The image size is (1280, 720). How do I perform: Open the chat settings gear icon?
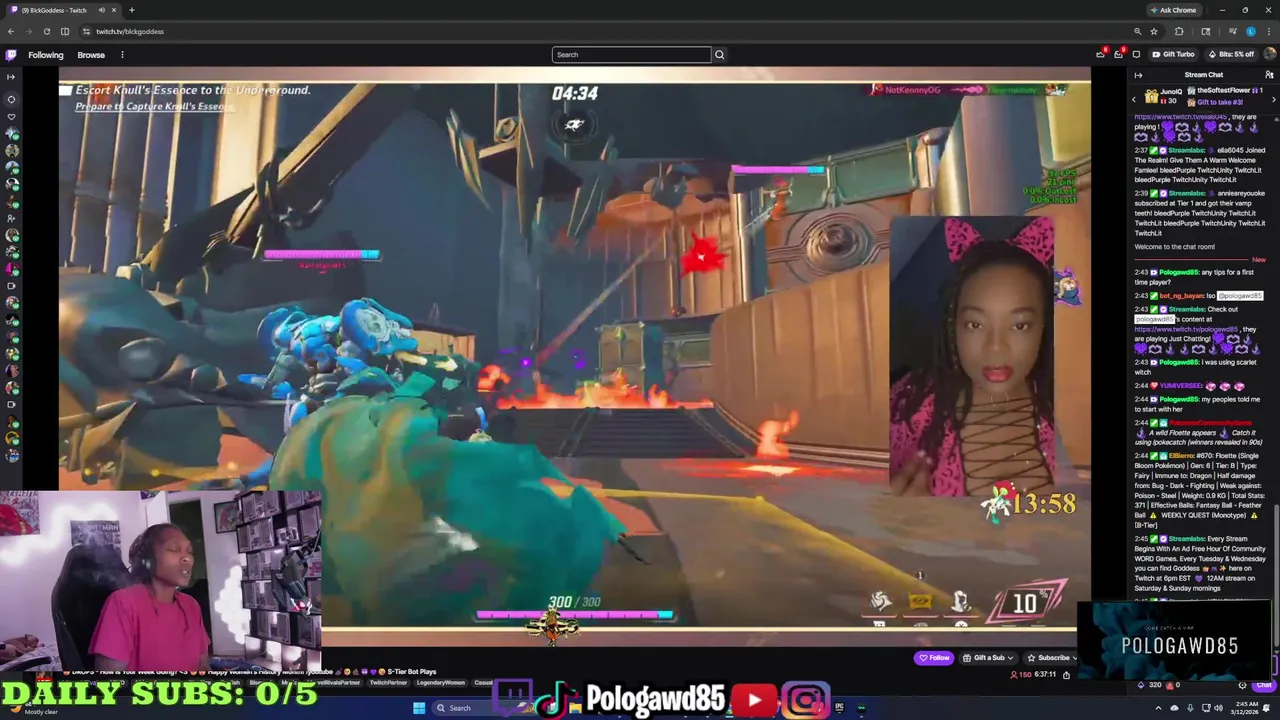click(1242, 685)
